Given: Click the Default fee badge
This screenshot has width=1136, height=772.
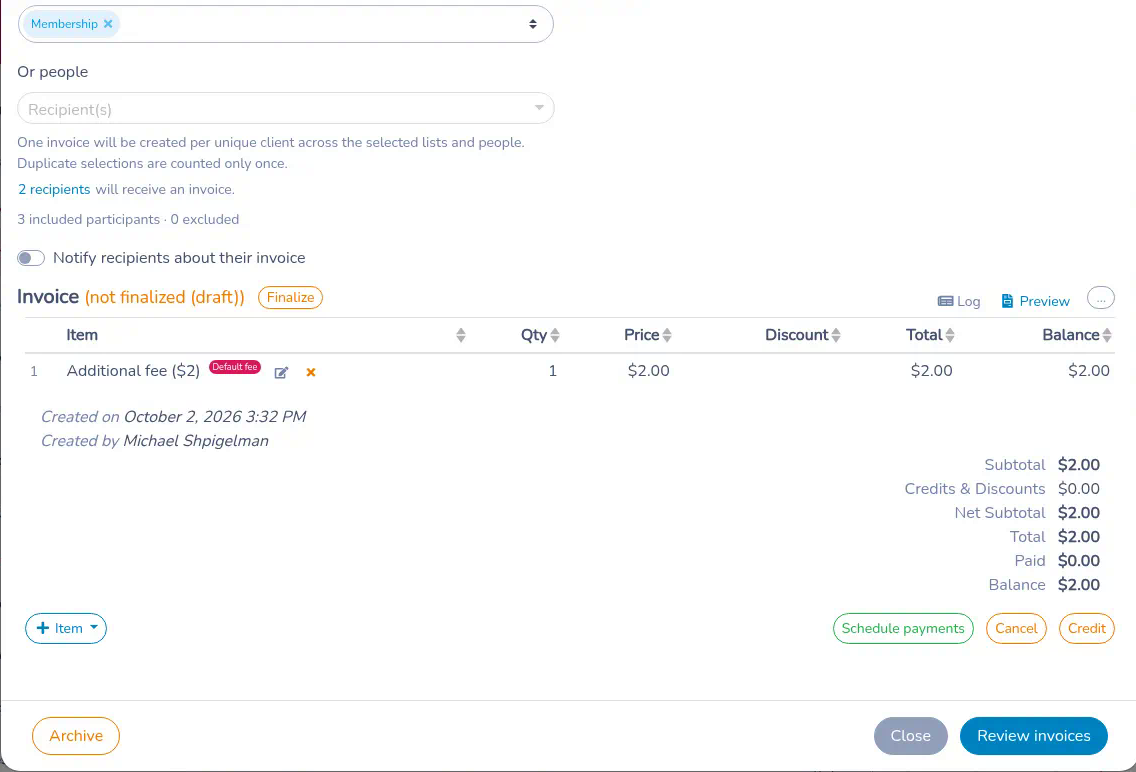Looking at the screenshot, I should 235,367.
